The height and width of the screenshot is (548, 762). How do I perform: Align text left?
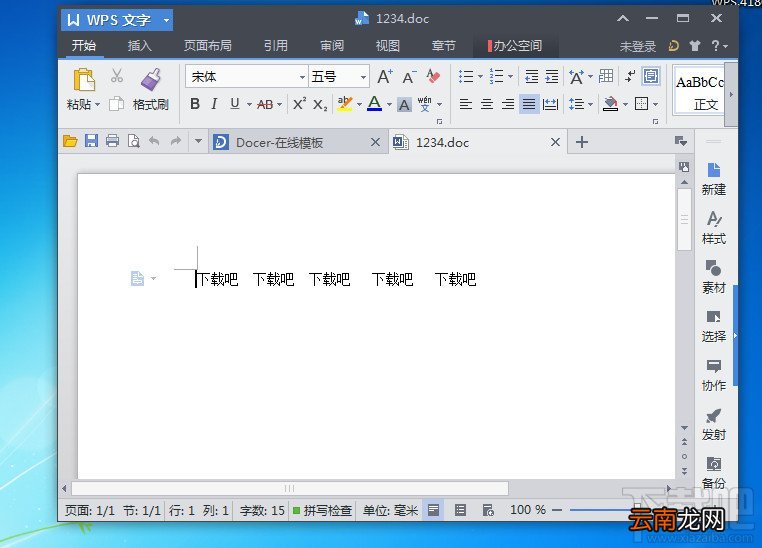point(466,104)
